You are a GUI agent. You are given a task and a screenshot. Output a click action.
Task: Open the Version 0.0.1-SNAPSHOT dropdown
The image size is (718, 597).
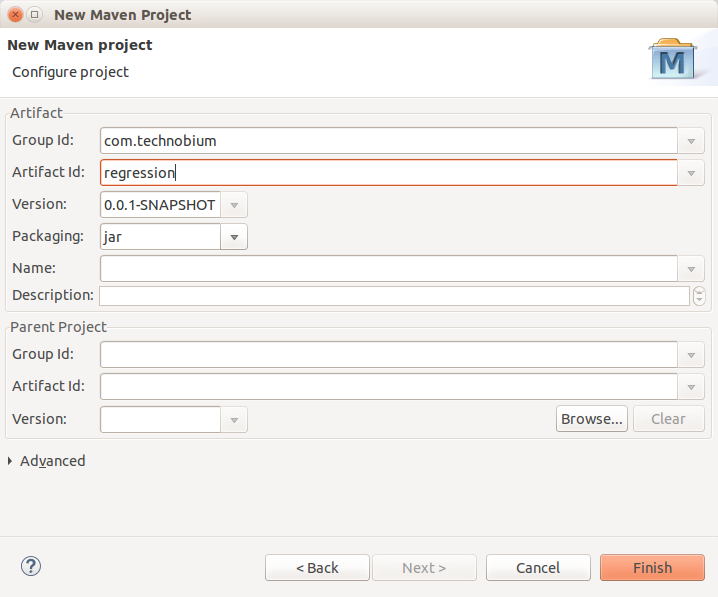(234, 205)
